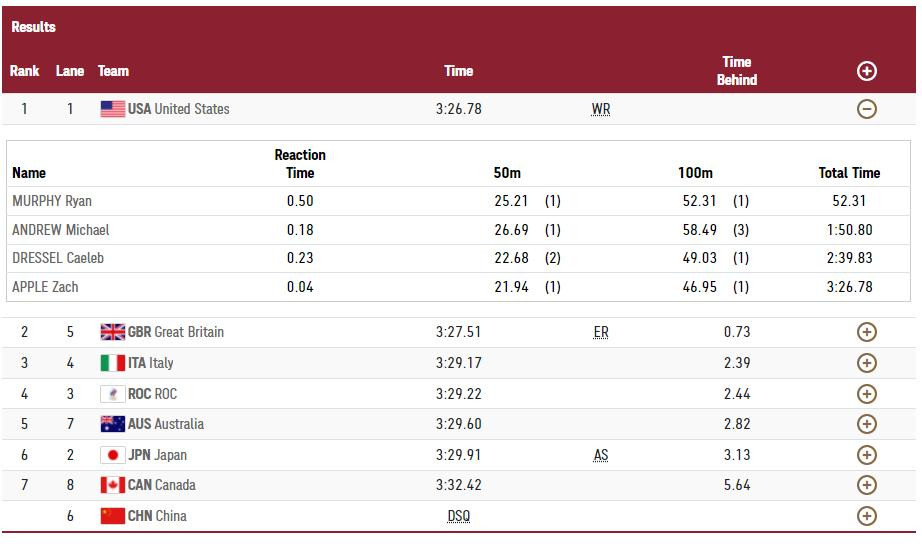The width and height of the screenshot is (922, 544).
Task: Click the USA flag icon
Action: pyautogui.click(x=112, y=109)
